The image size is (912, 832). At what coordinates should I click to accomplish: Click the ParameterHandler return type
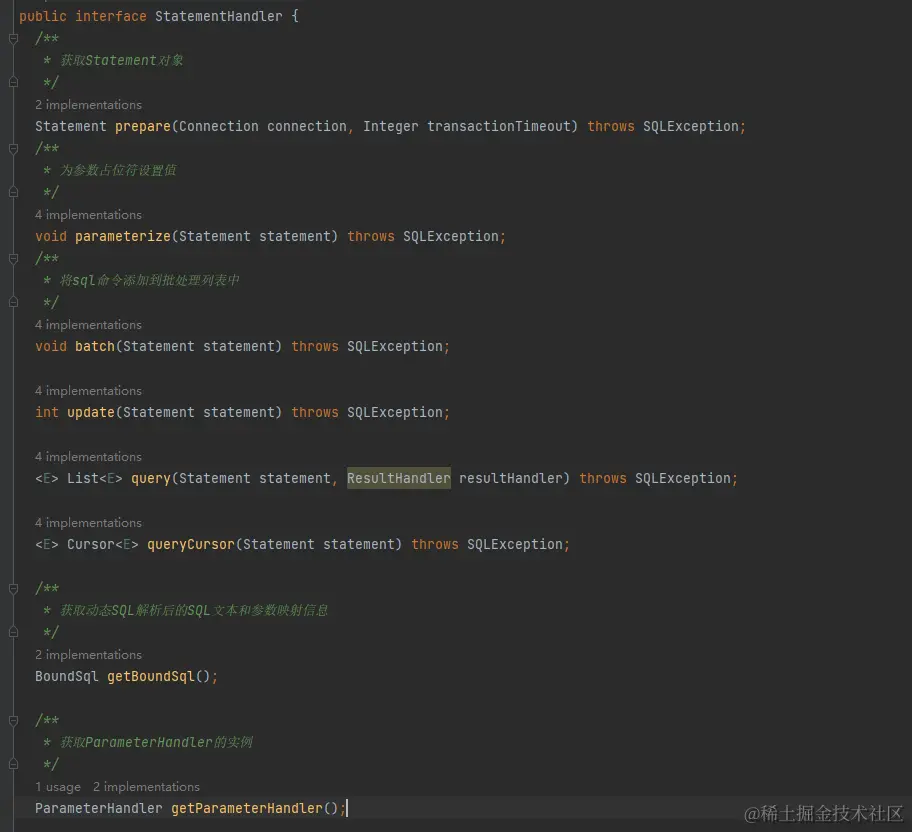(99, 809)
